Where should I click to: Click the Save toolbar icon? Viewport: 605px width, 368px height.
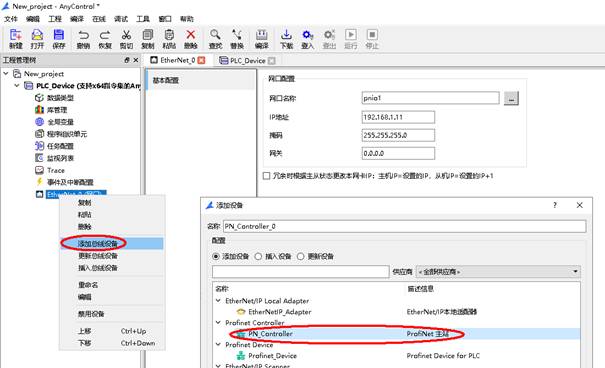coord(59,35)
